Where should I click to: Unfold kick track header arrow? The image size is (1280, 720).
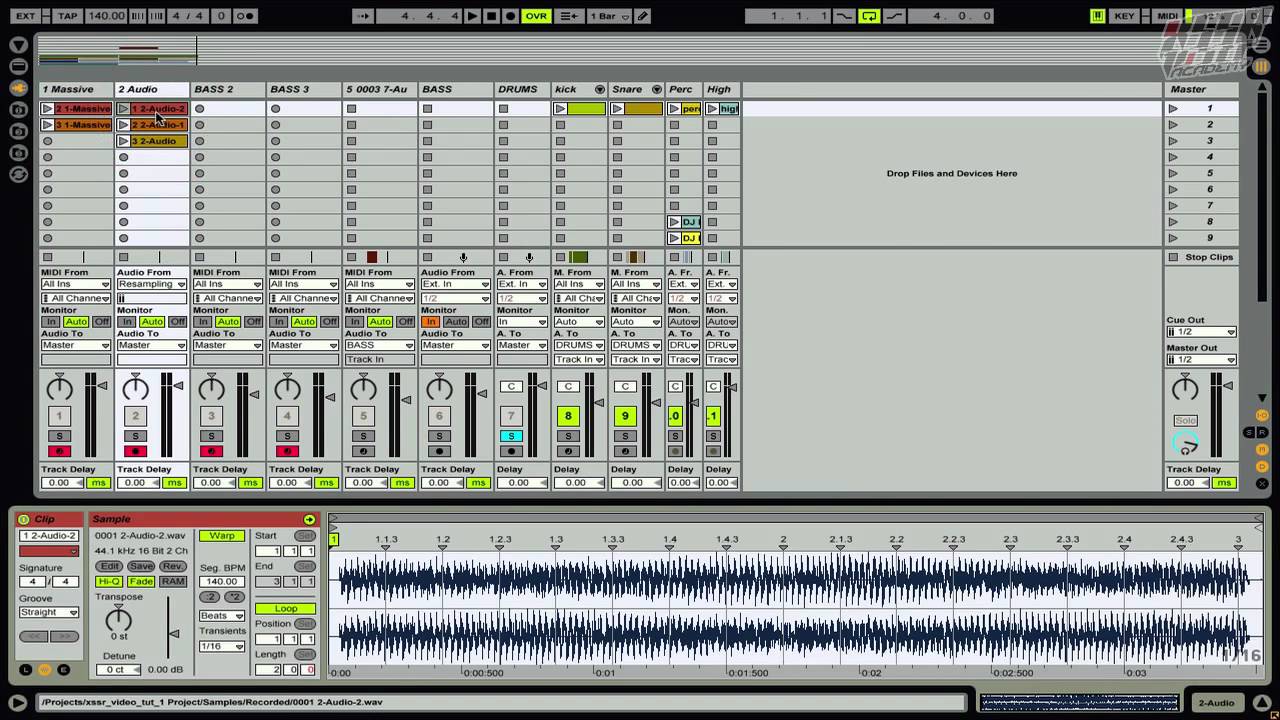(599, 89)
